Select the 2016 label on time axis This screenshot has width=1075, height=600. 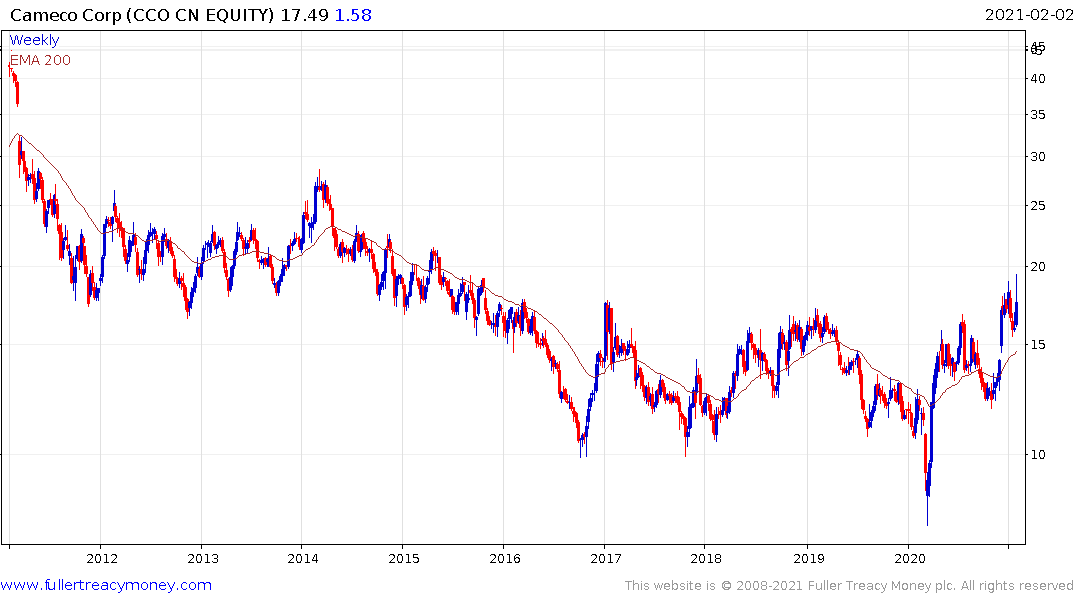[x=505, y=558]
